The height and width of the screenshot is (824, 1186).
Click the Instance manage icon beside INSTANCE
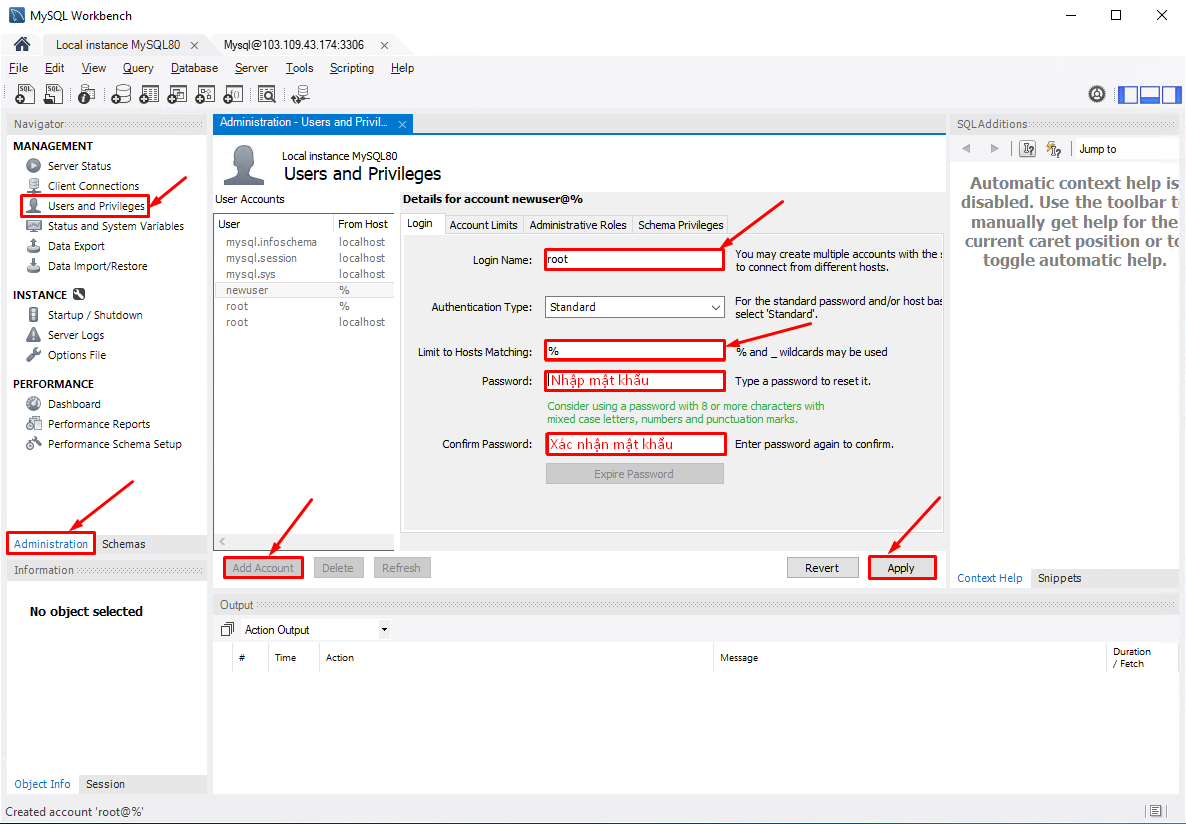[79, 294]
